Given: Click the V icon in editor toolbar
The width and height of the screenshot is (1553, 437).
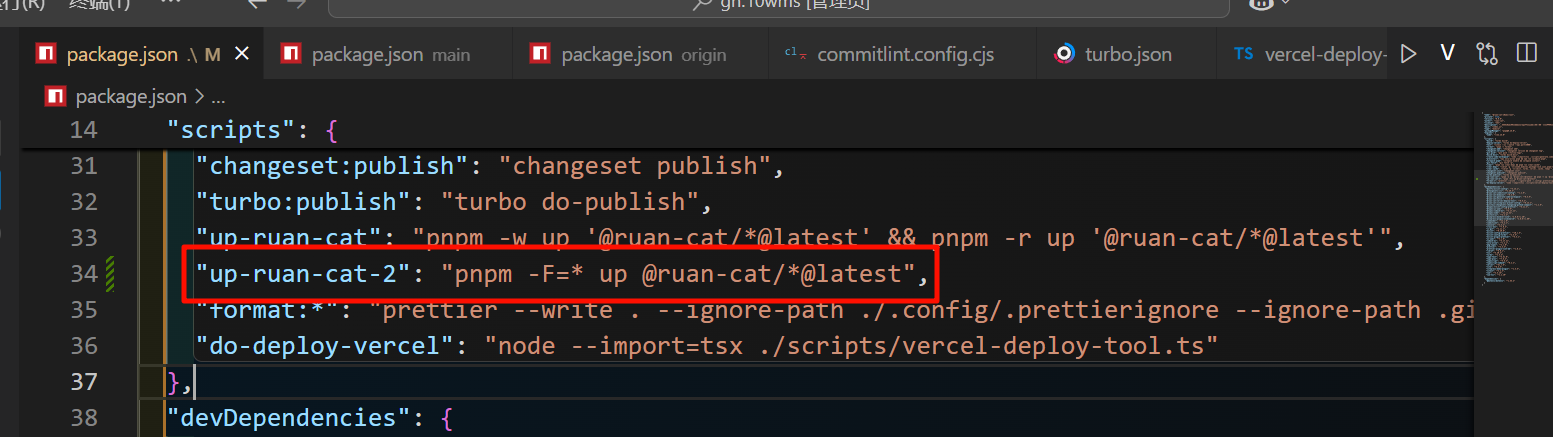Looking at the screenshot, I should click(x=1446, y=54).
